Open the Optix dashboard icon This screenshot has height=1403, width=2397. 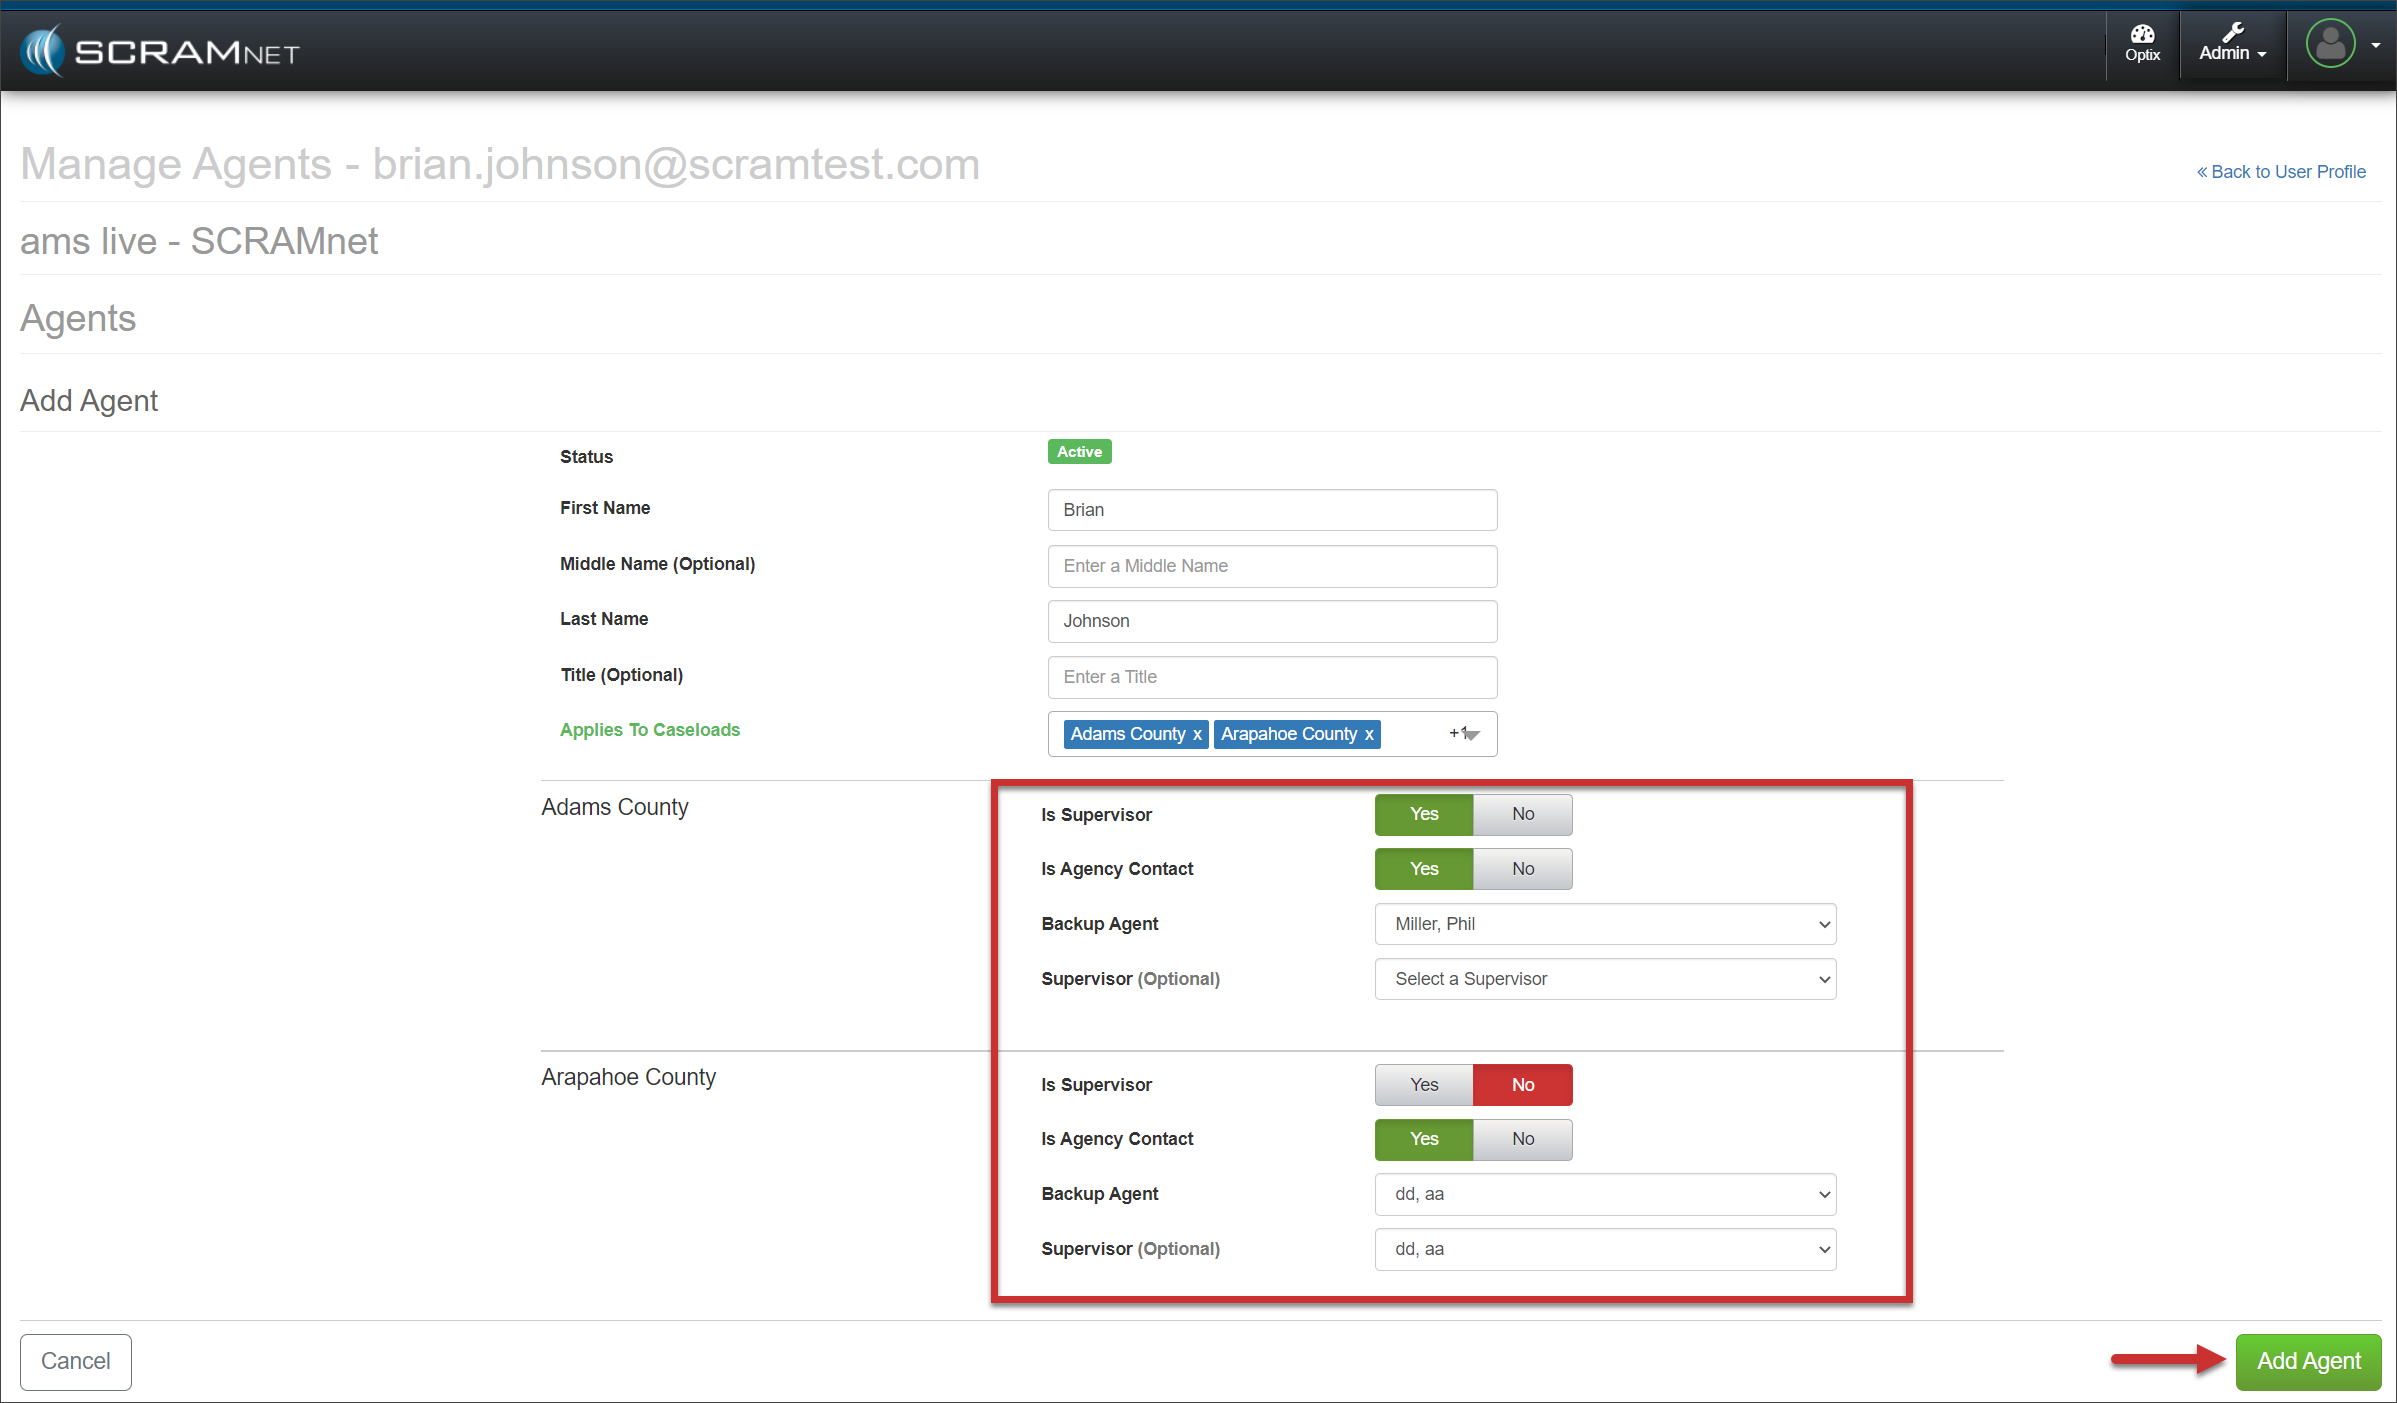tap(2142, 43)
